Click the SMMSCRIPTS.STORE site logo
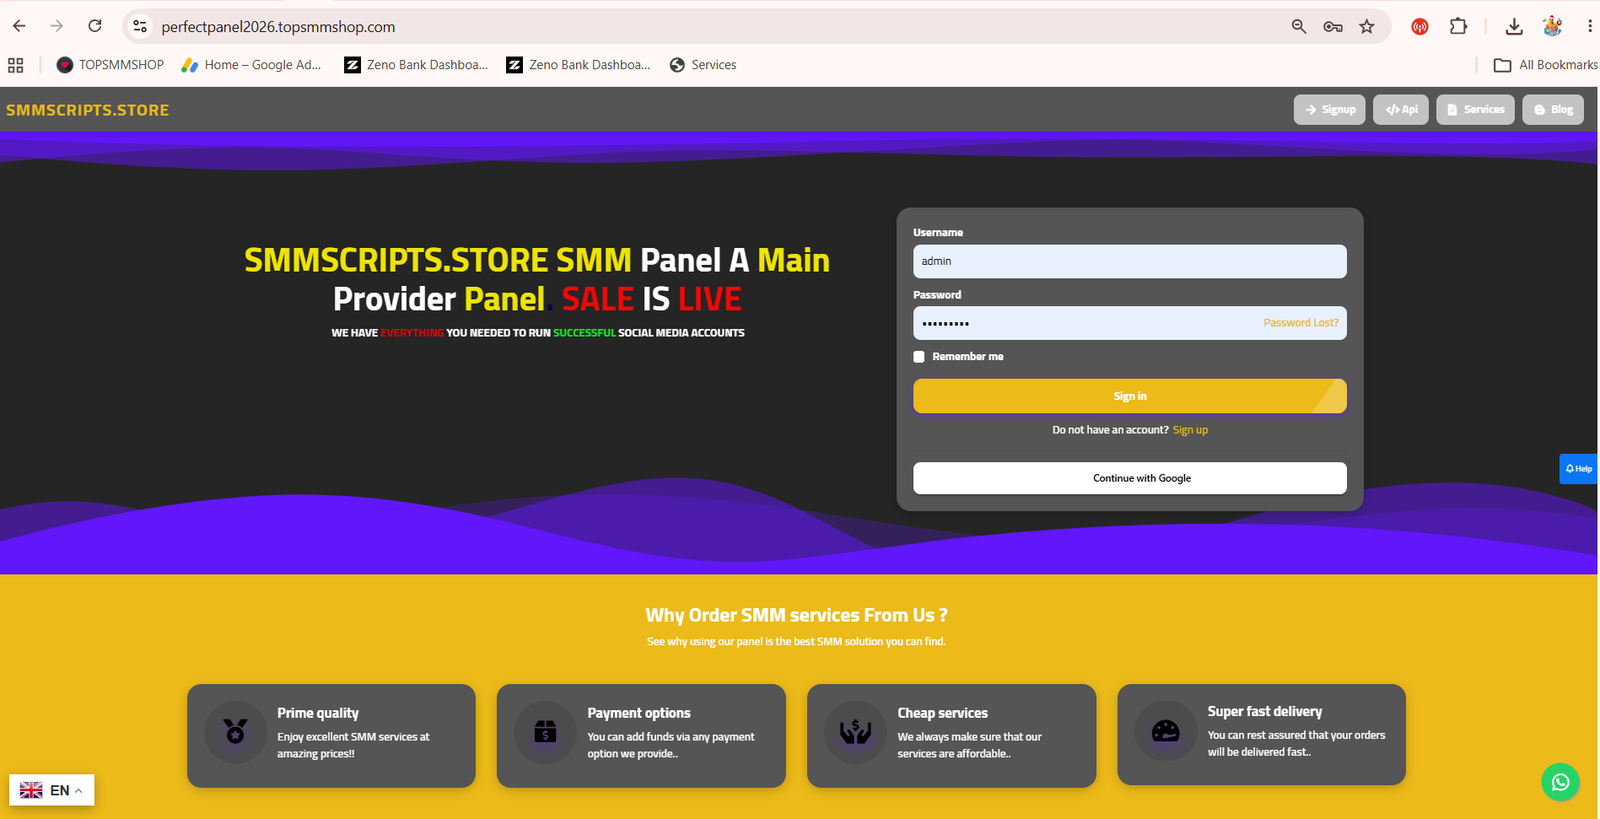 tap(88, 110)
